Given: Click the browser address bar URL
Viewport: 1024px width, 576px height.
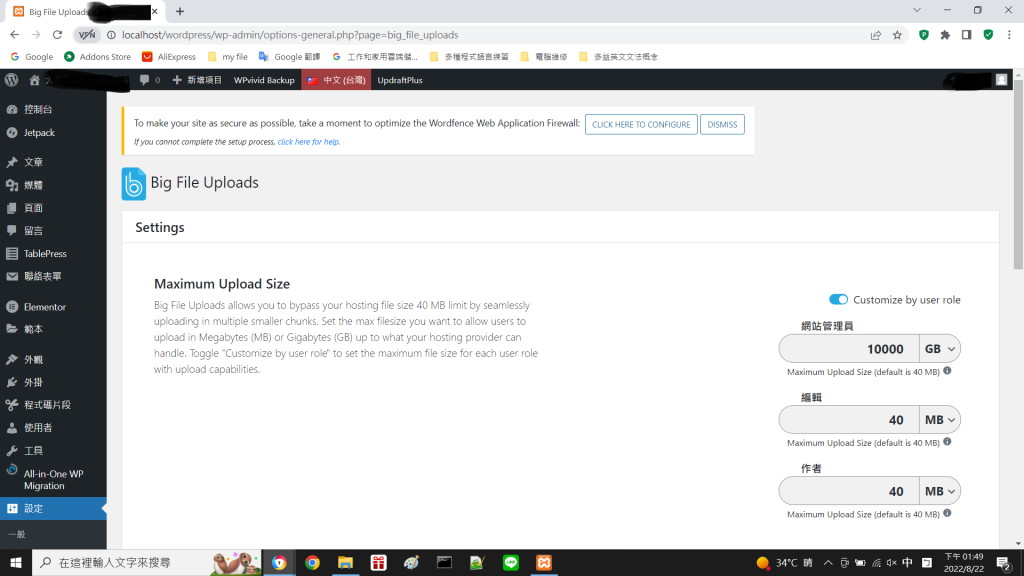Looking at the screenshot, I should (x=290, y=35).
